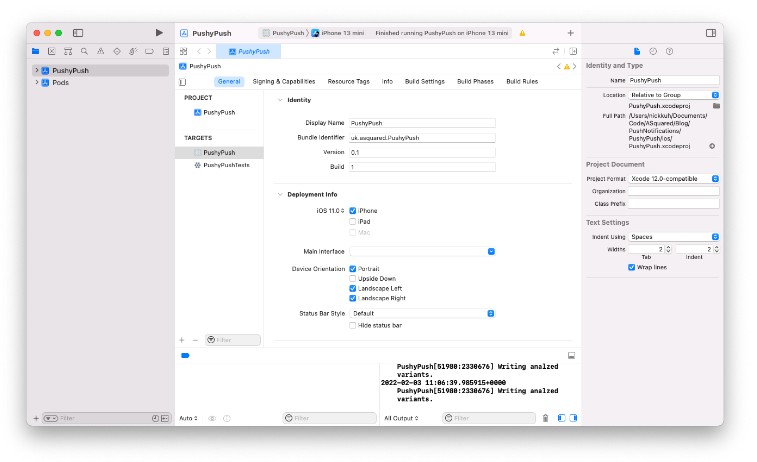Switch to the Build Rules tab

point(522,82)
